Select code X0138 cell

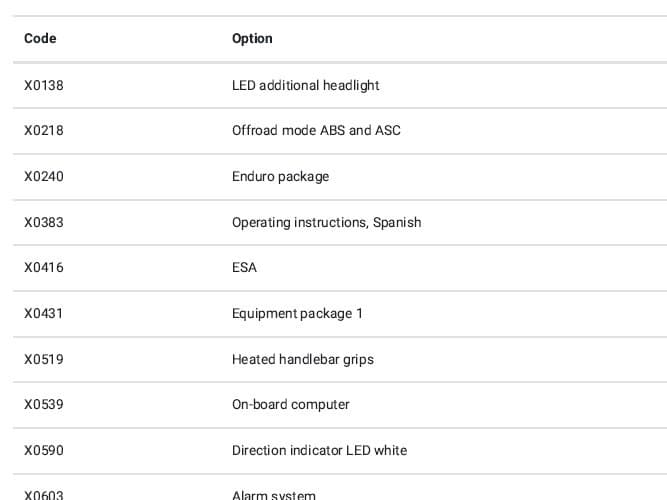point(44,85)
